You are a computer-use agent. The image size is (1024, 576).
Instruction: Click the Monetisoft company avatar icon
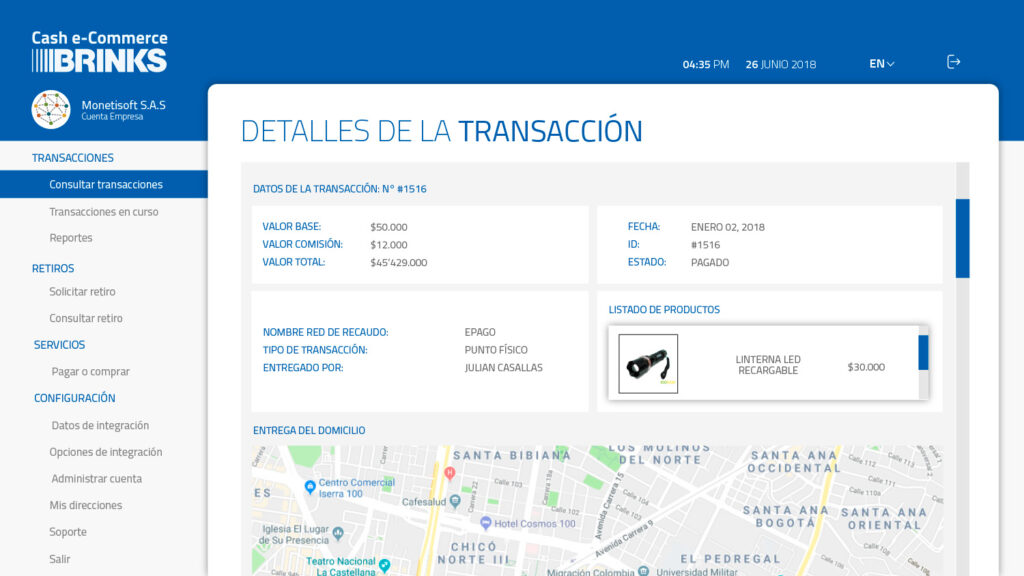coord(51,110)
